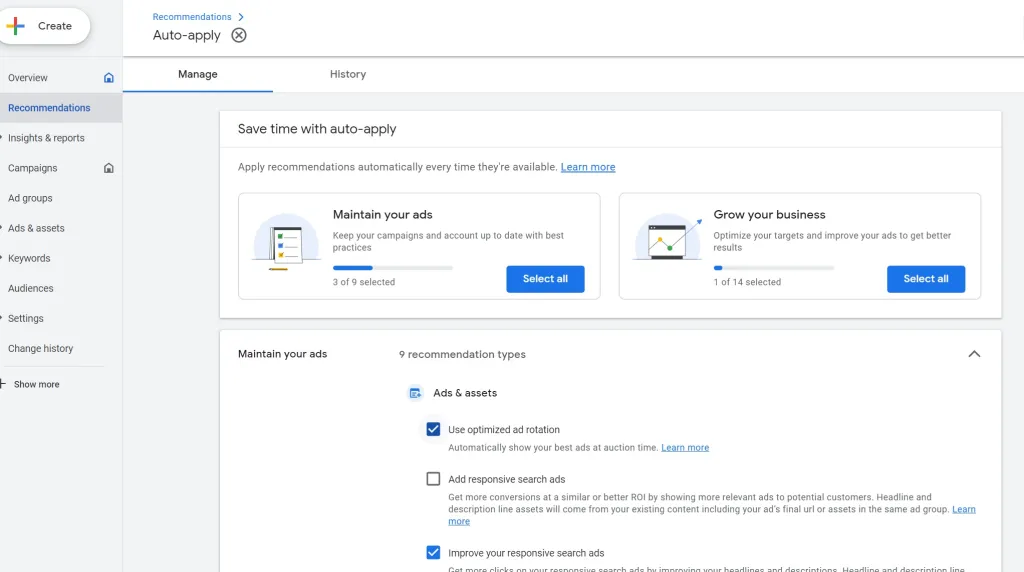
Task: Click the colorful plus Create icon
Action: click(x=15, y=26)
